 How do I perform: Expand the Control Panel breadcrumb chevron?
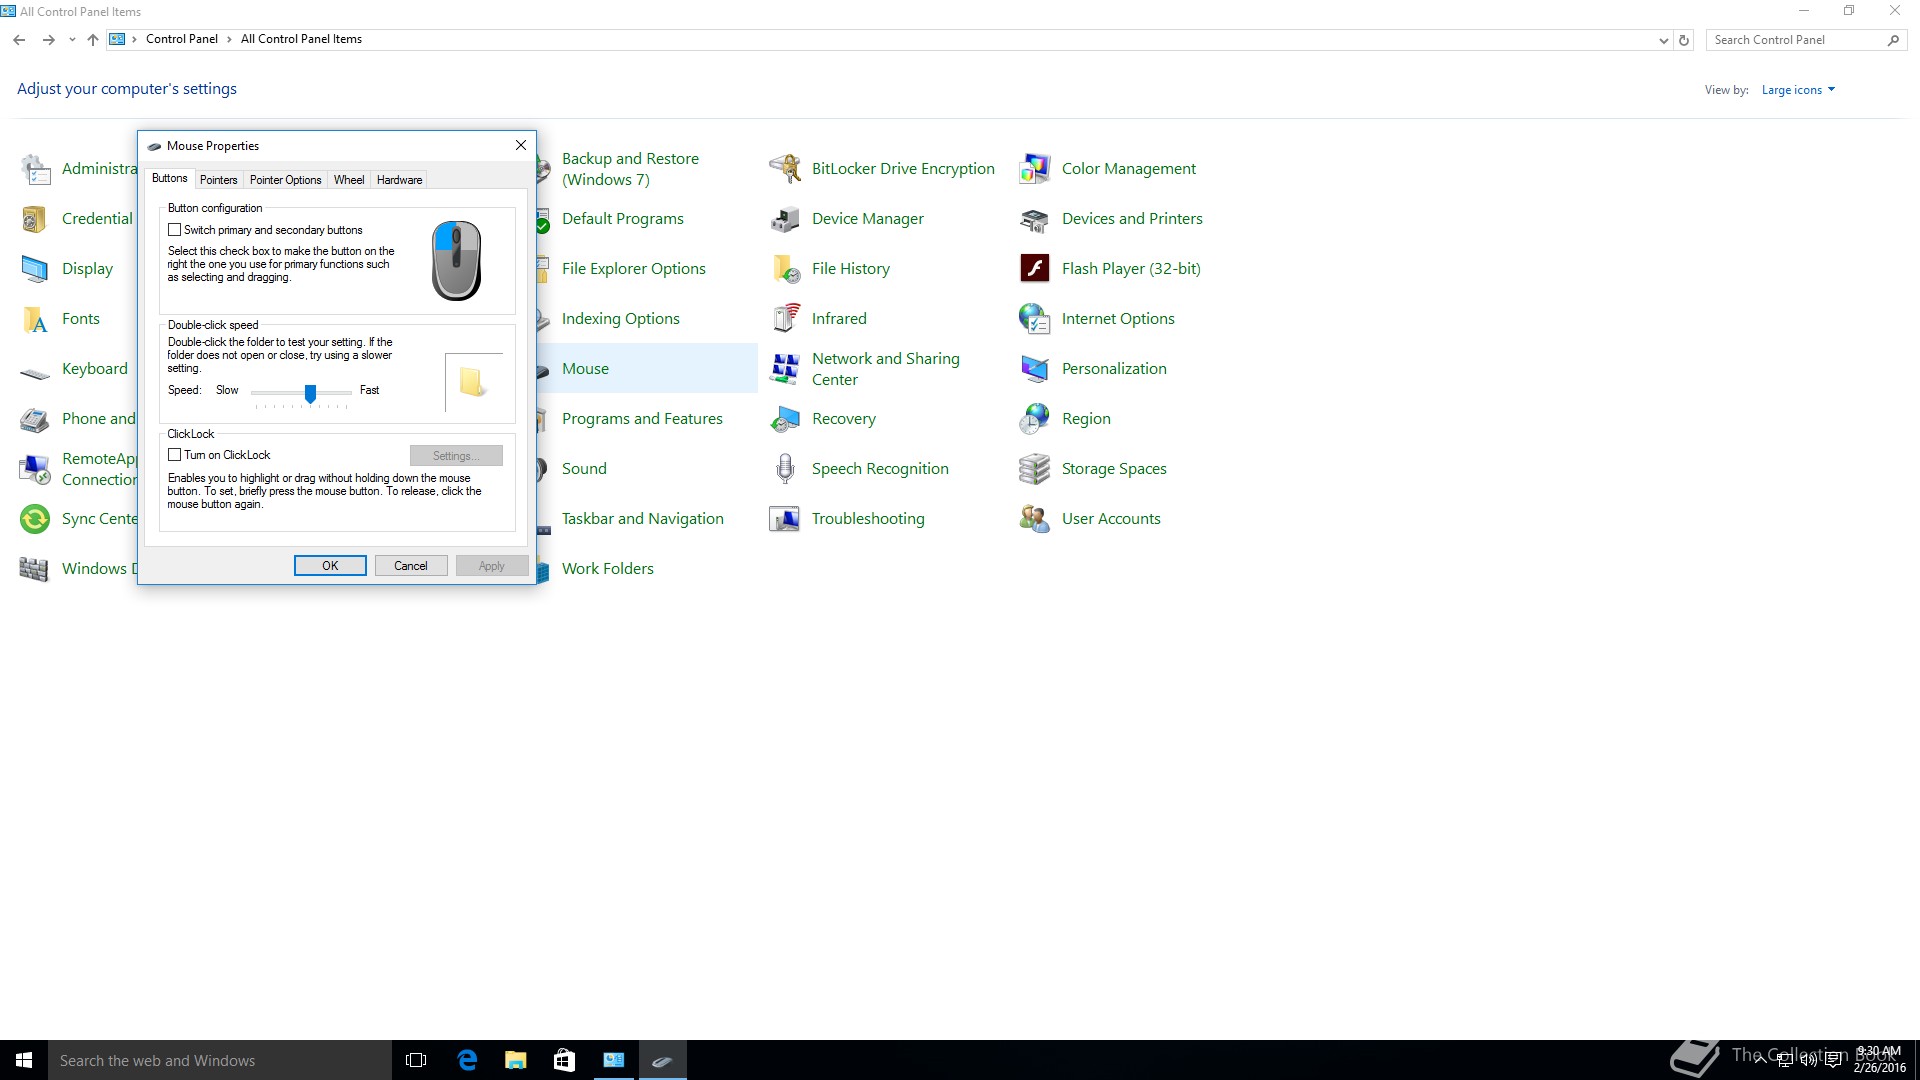tap(230, 39)
